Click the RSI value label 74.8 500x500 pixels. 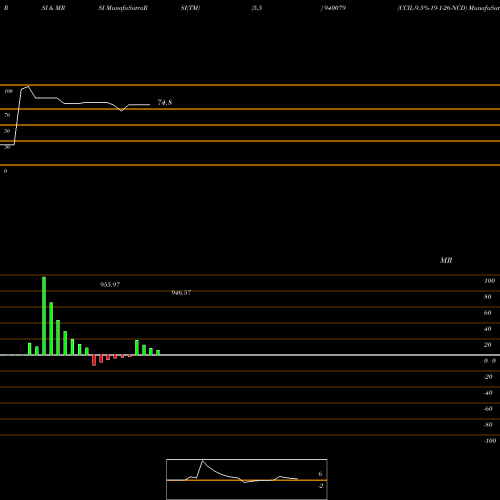(165, 102)
